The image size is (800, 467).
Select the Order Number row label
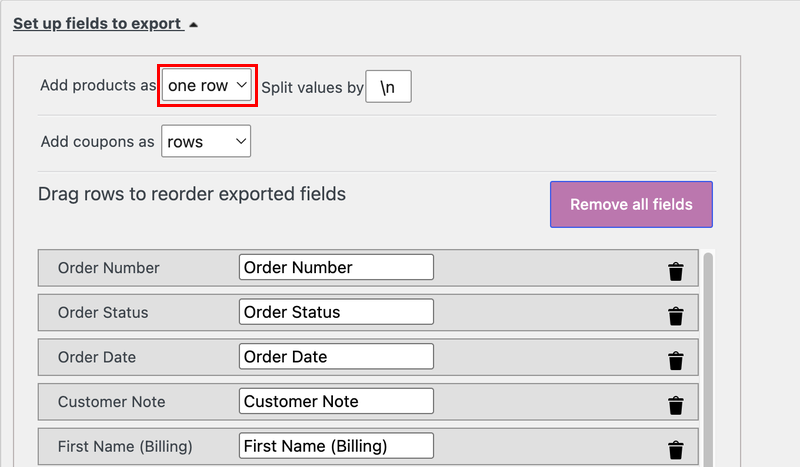109,268
